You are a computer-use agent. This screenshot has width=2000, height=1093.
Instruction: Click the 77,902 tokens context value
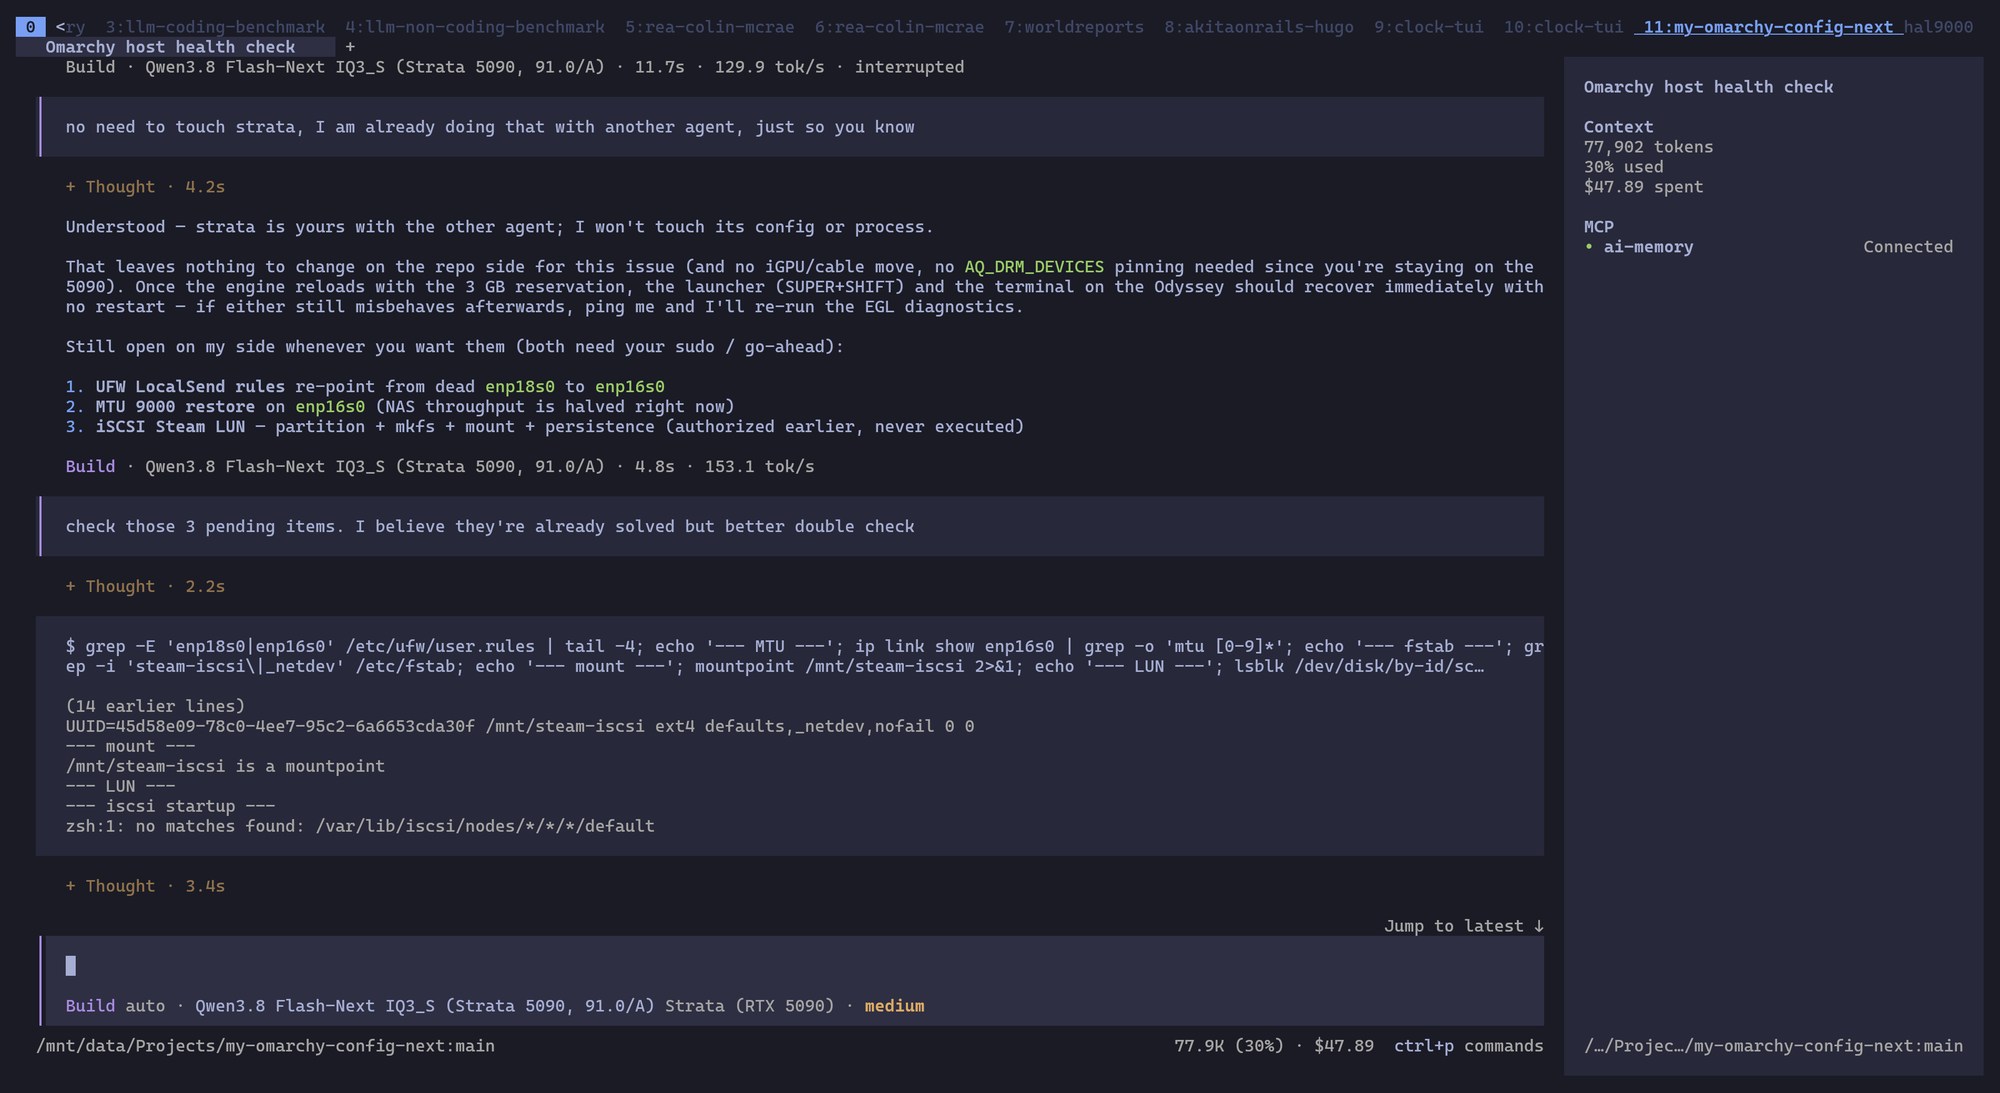[1648, 147]
